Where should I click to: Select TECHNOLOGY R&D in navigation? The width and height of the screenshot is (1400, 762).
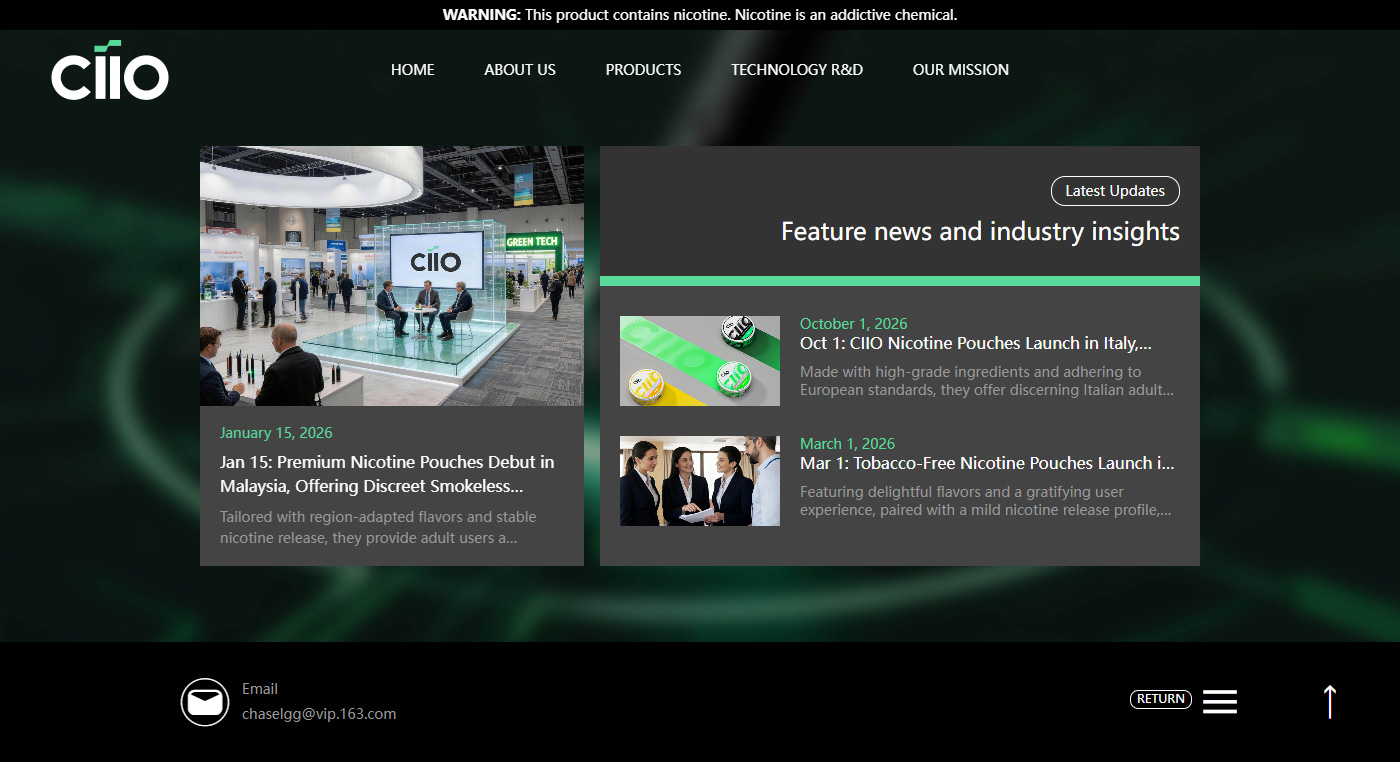click(796, 70)
